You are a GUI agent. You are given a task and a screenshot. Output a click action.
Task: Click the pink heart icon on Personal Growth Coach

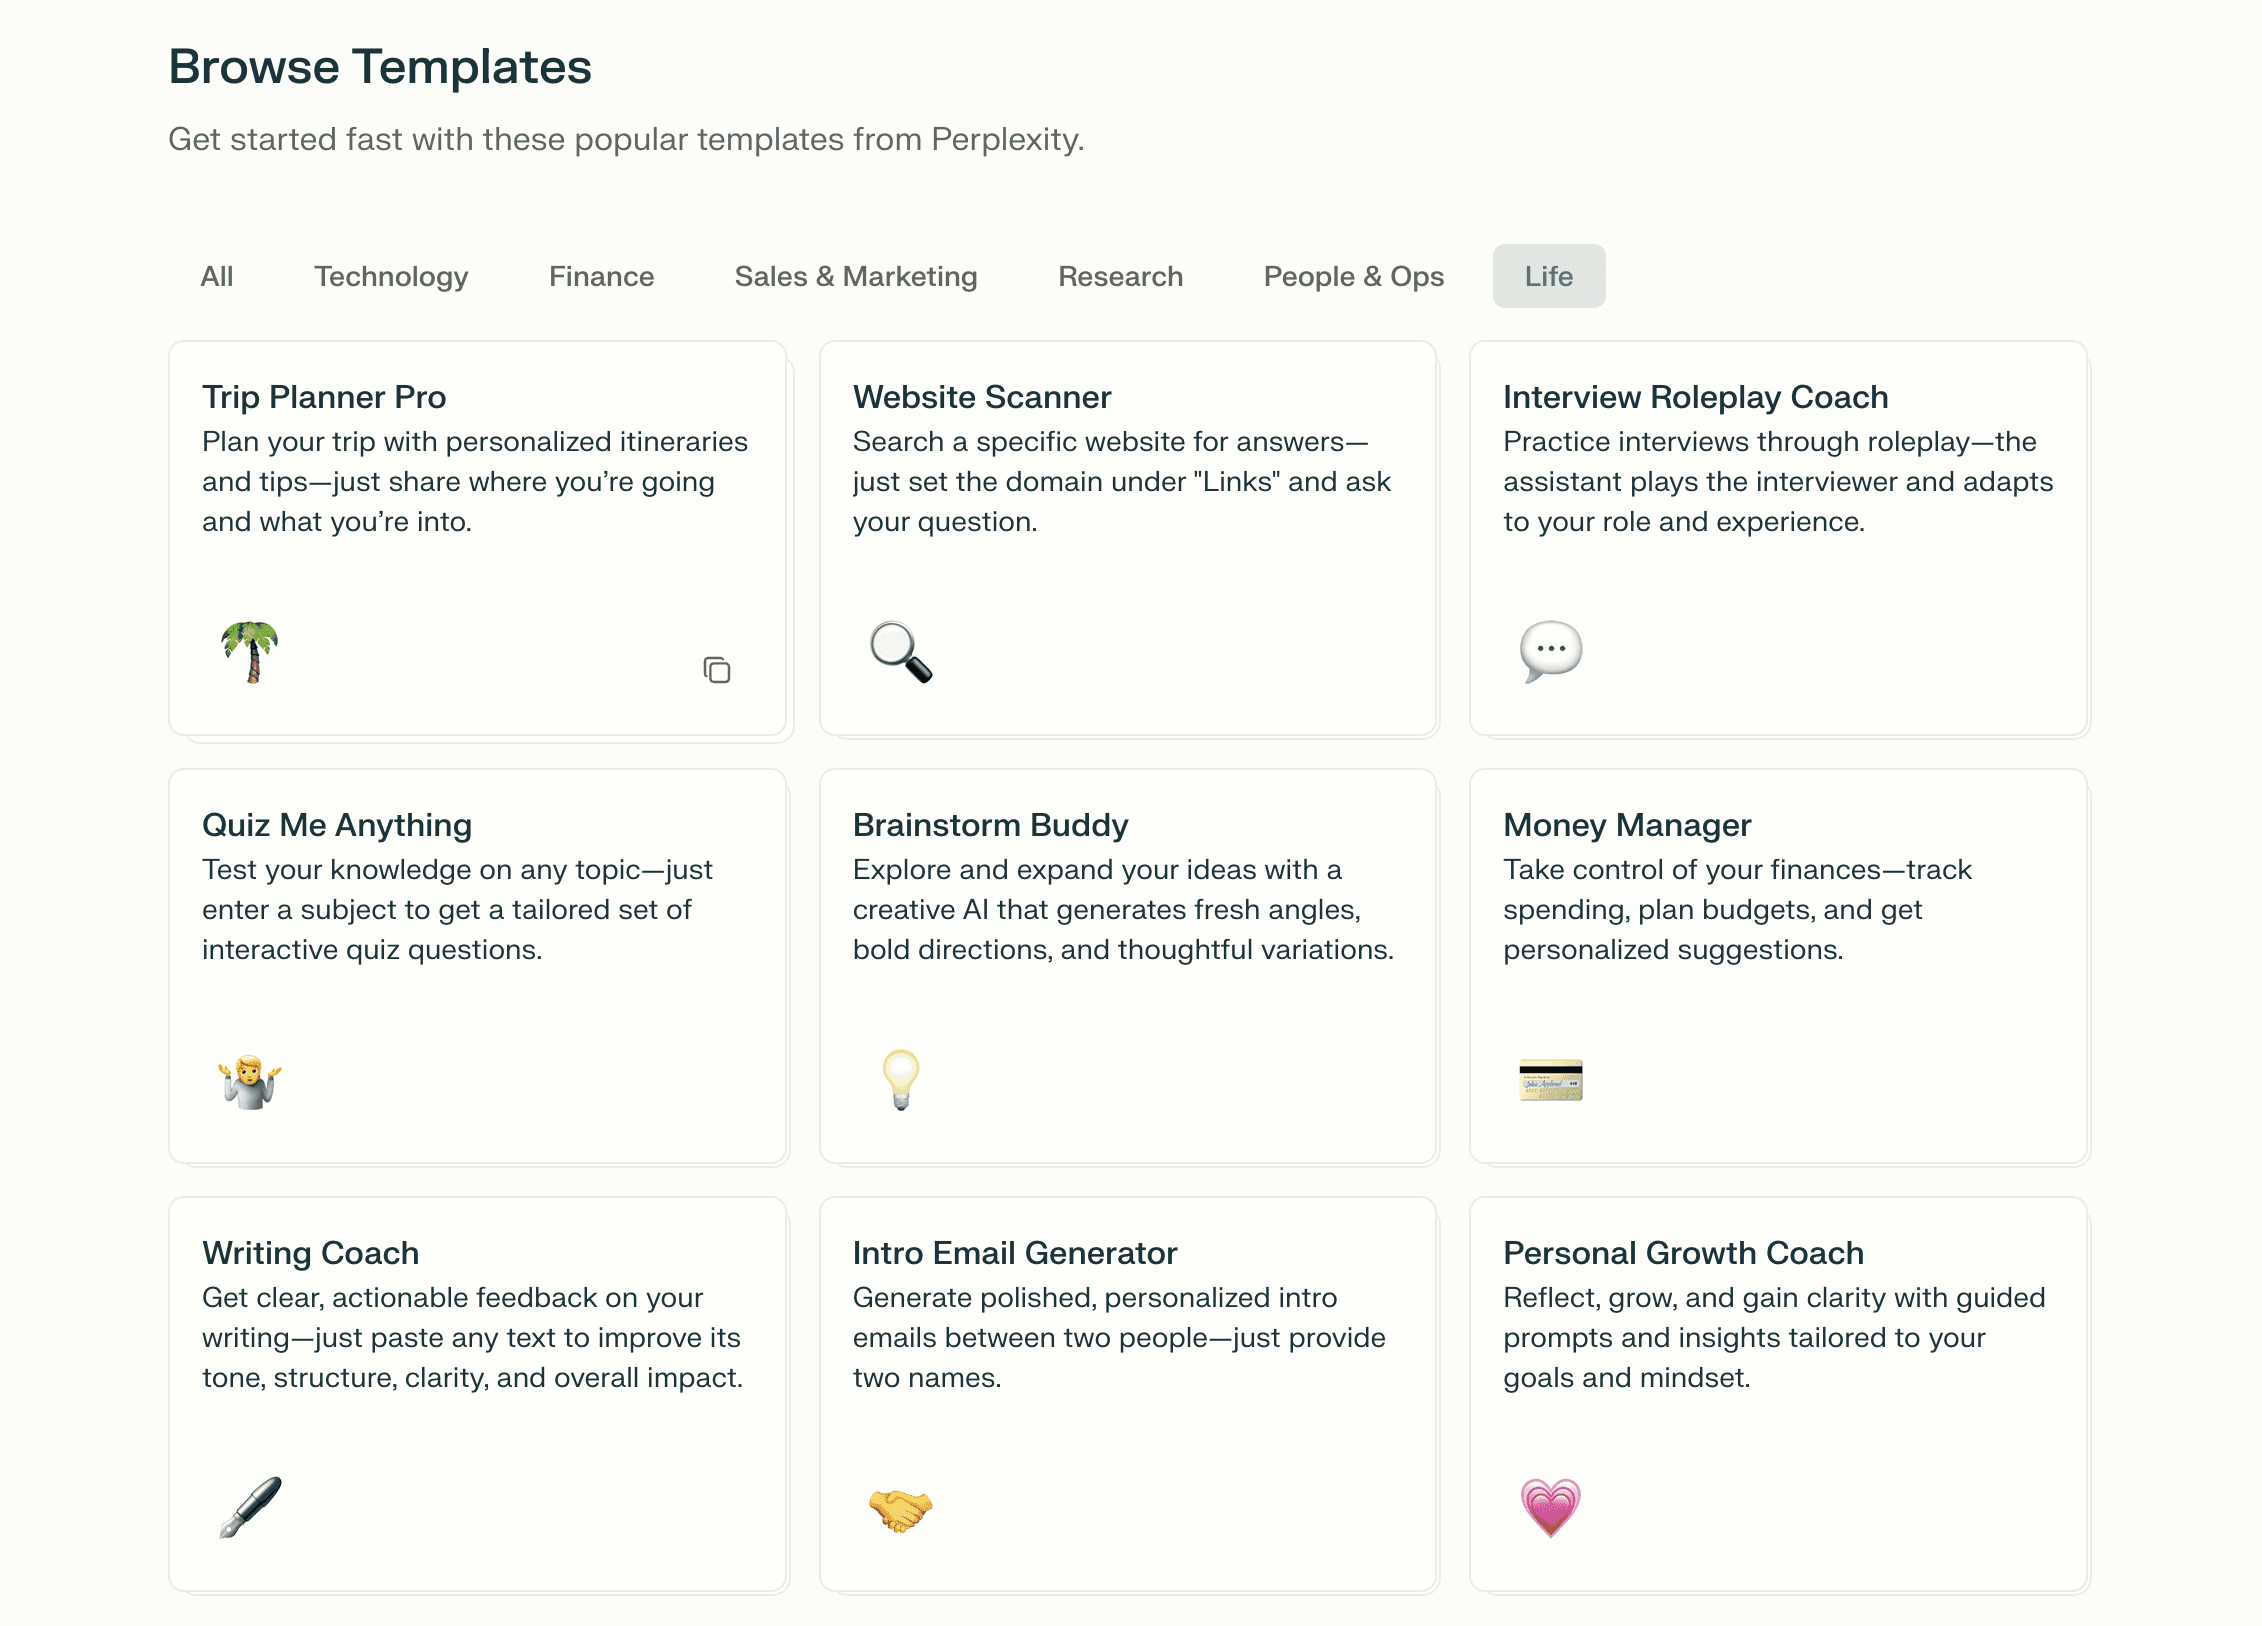click(x=1551, y=1507)
